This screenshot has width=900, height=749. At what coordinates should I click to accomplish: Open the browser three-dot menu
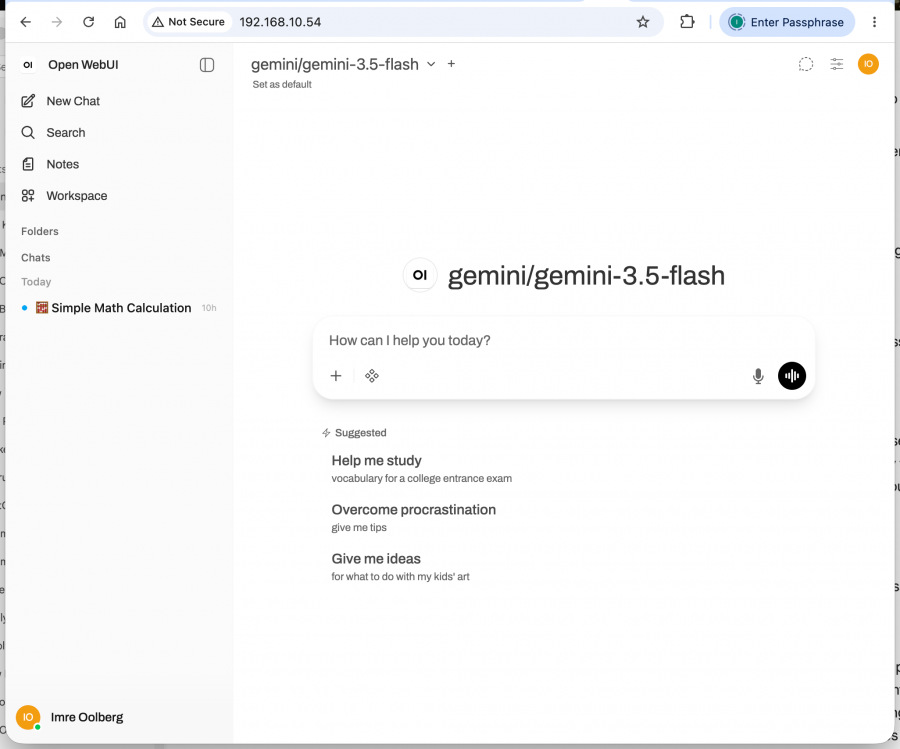874,22
